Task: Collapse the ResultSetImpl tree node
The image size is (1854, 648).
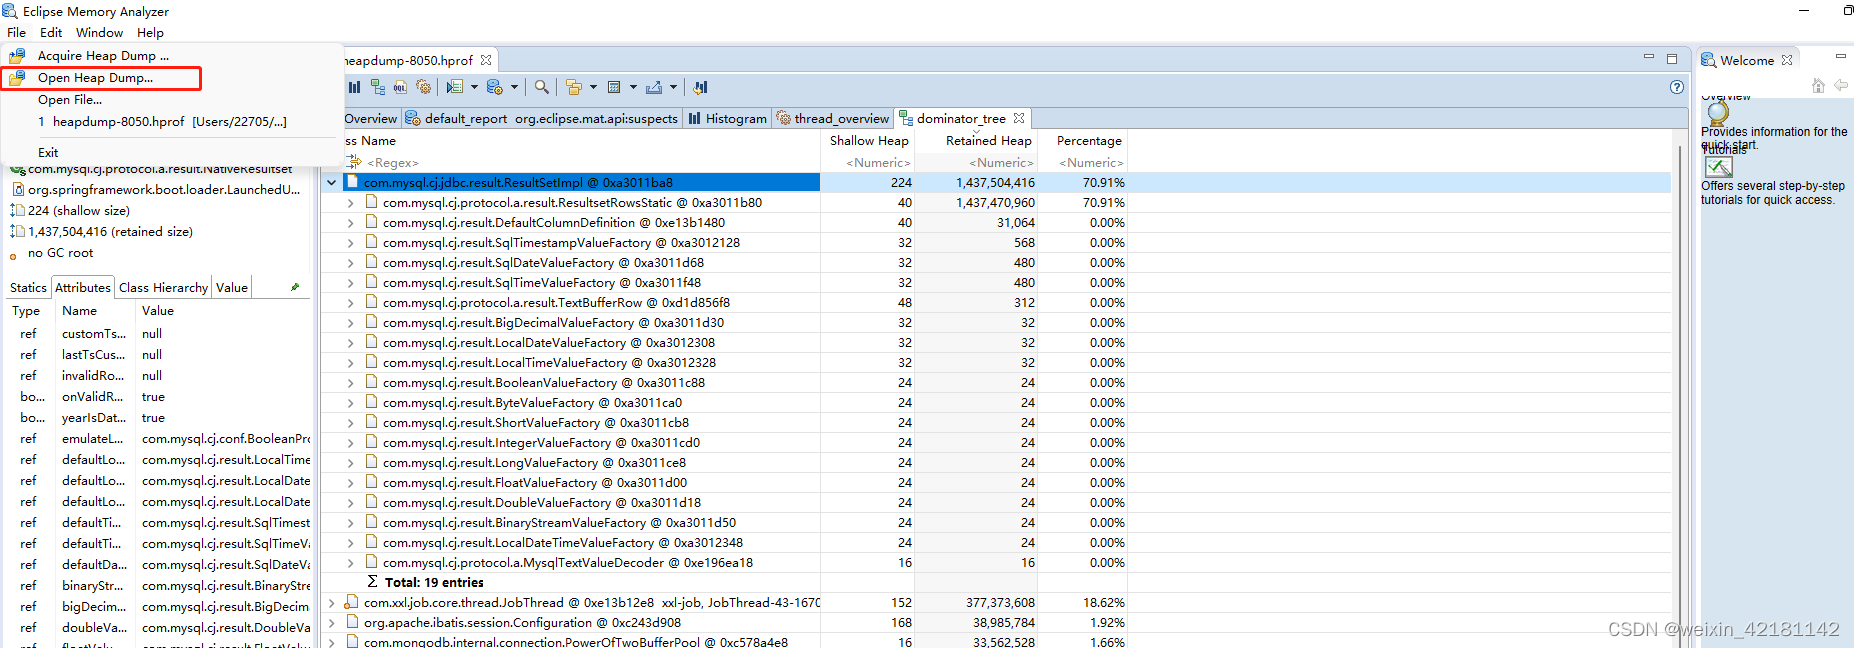Action: [331, 183]
